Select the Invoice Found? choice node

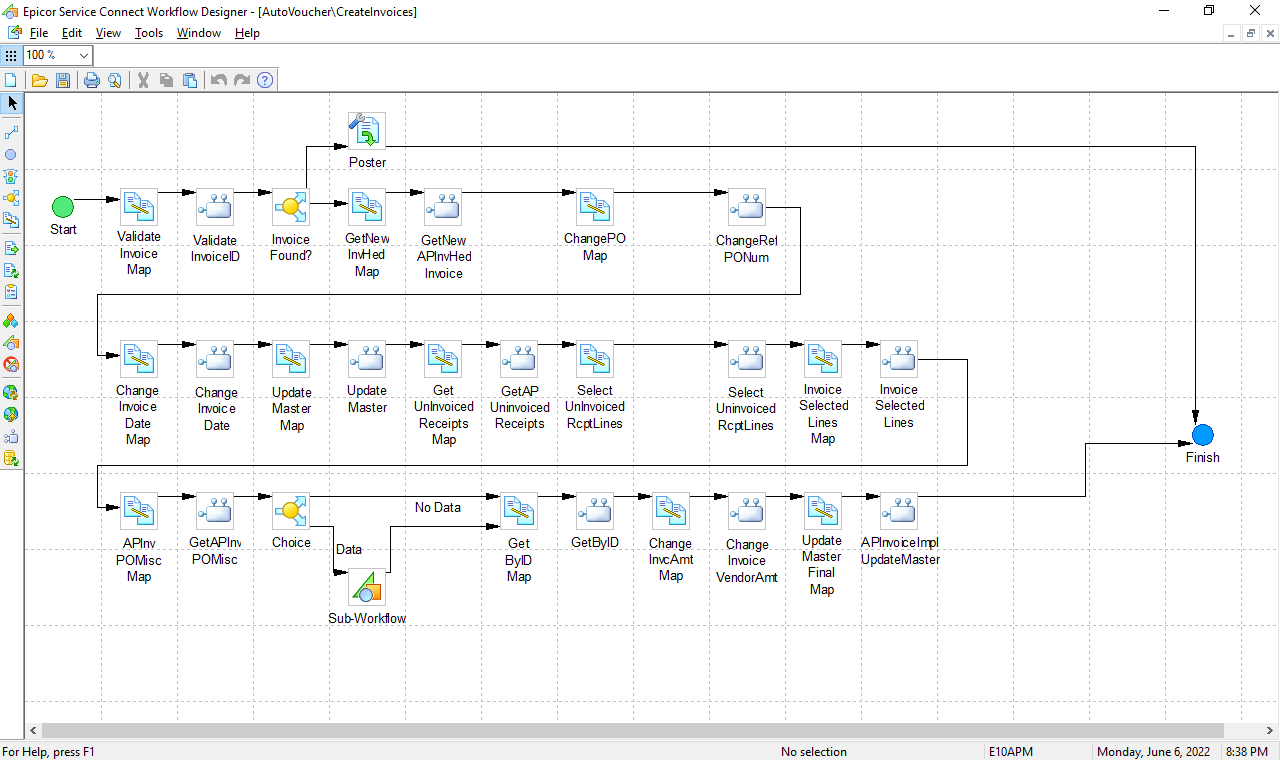(x=291, y=208)
